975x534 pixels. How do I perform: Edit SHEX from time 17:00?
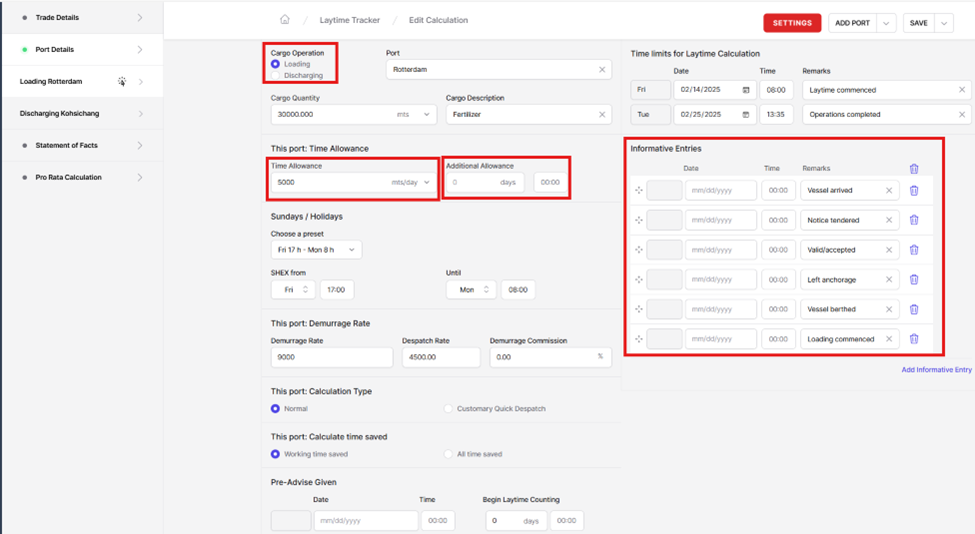(336, 290)
